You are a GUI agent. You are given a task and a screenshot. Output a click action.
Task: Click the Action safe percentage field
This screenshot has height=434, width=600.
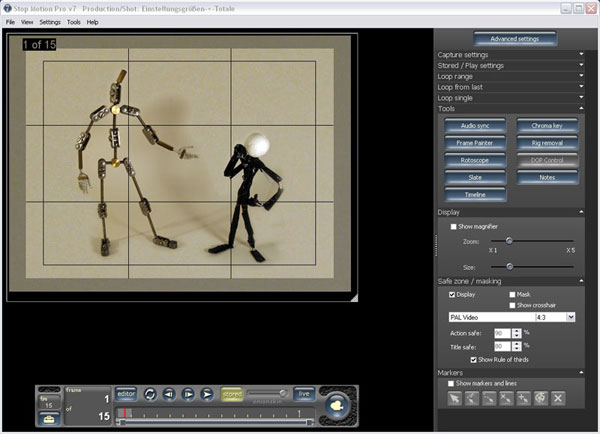(x=500, y=332)
